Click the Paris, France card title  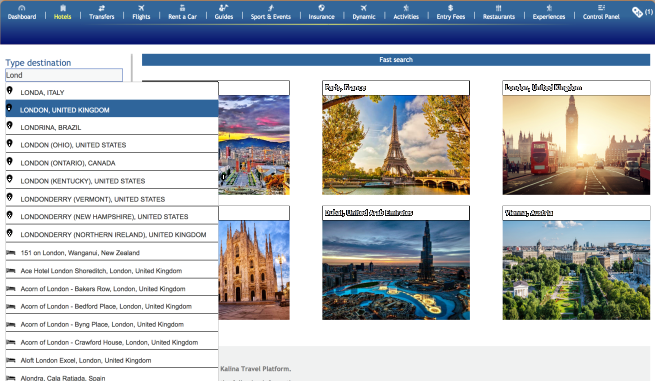tap(345, 87)
